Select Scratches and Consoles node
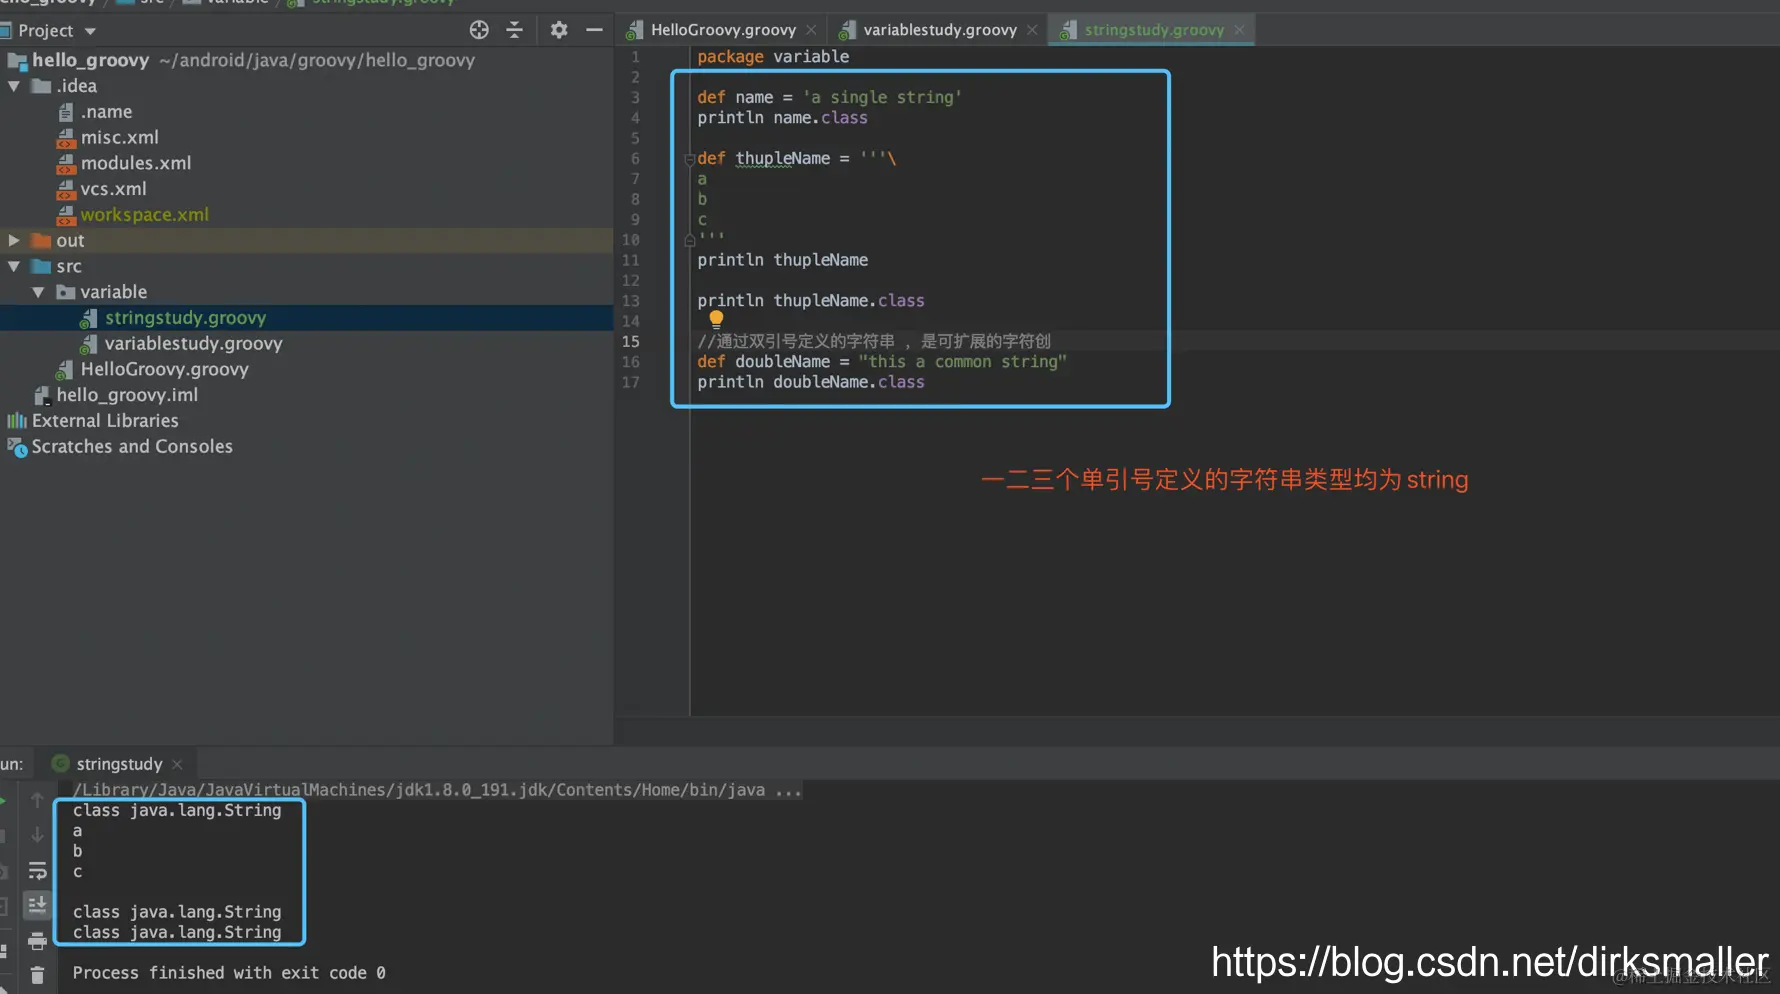Image resolution: width=1780 pixels, height=994 pixels. point(132,447)
